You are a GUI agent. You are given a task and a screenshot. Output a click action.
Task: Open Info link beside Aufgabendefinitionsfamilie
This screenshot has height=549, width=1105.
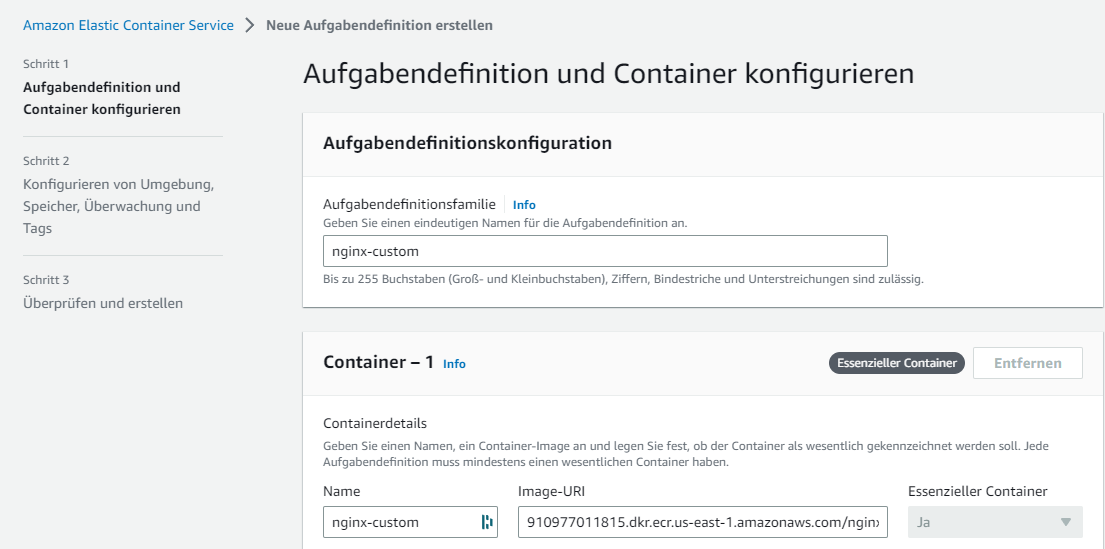524,205
